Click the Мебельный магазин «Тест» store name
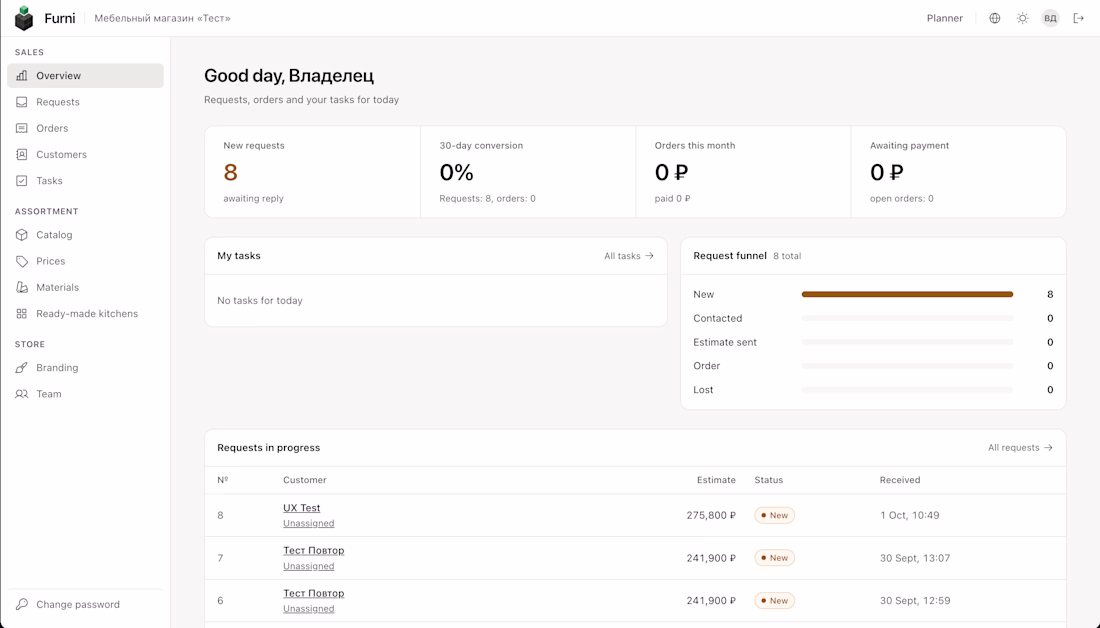 pos(162,18)
